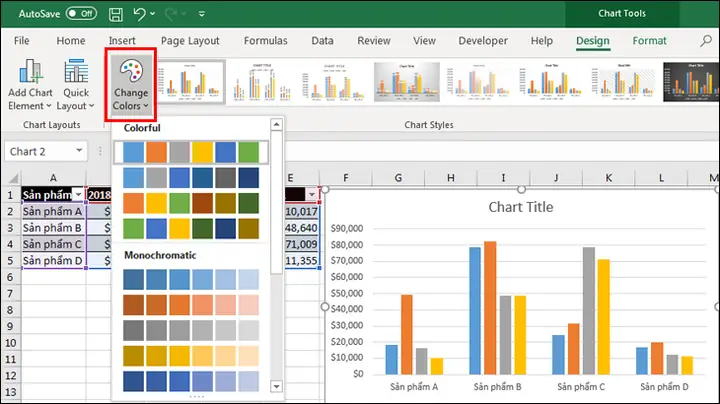Switch to the View tab
The width and height of the screenshot is (720, 404).
click(x=424, y=40)
